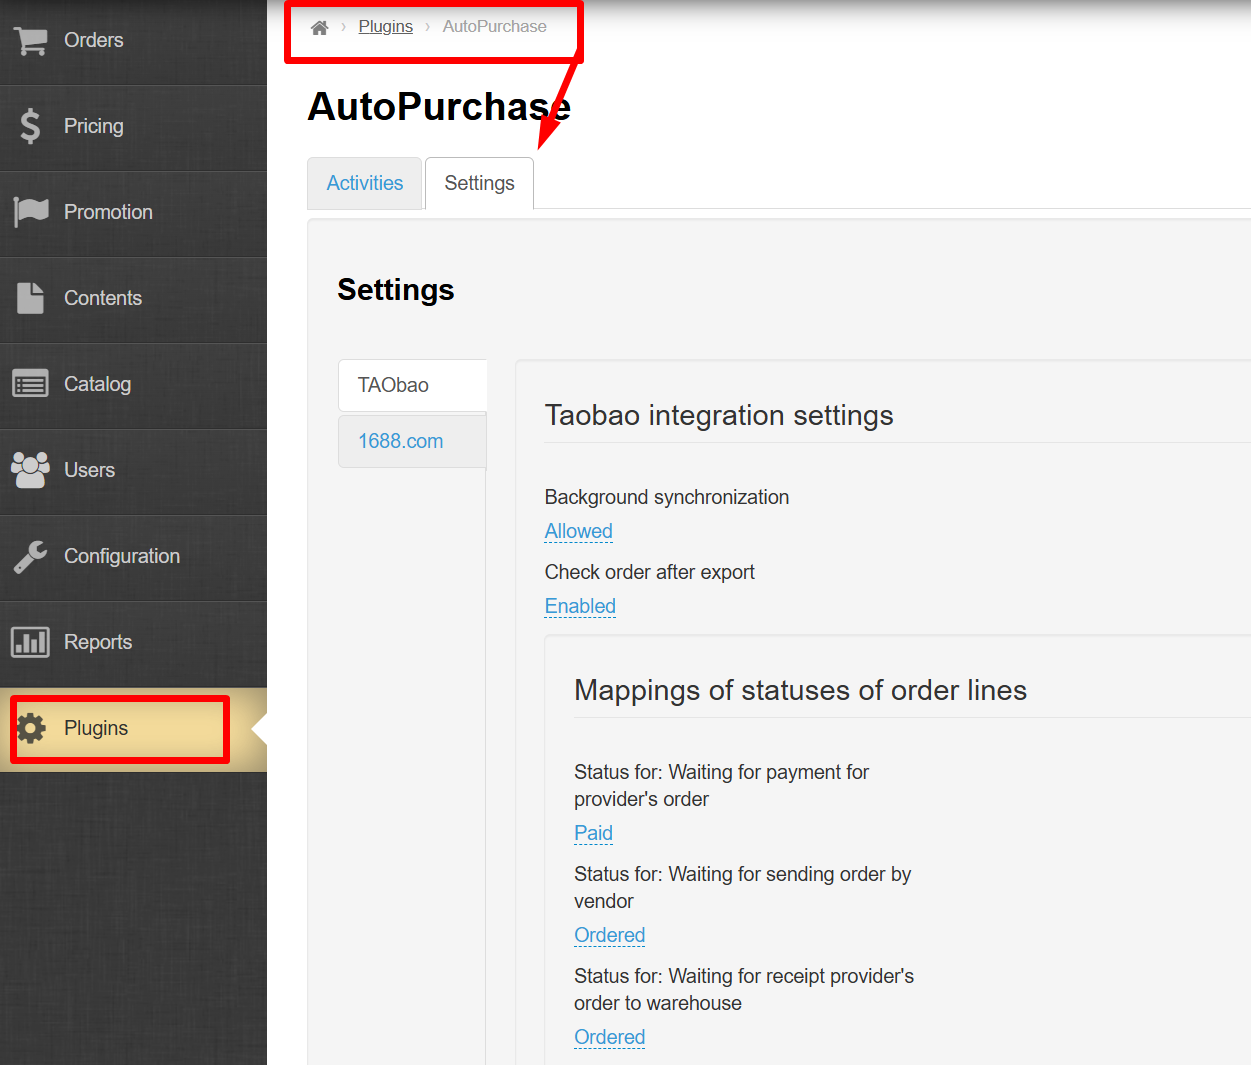The width and height of the screenshot is (1251, 1065).
Task: Open the 1688.com settings section
Action: [401, 441]
